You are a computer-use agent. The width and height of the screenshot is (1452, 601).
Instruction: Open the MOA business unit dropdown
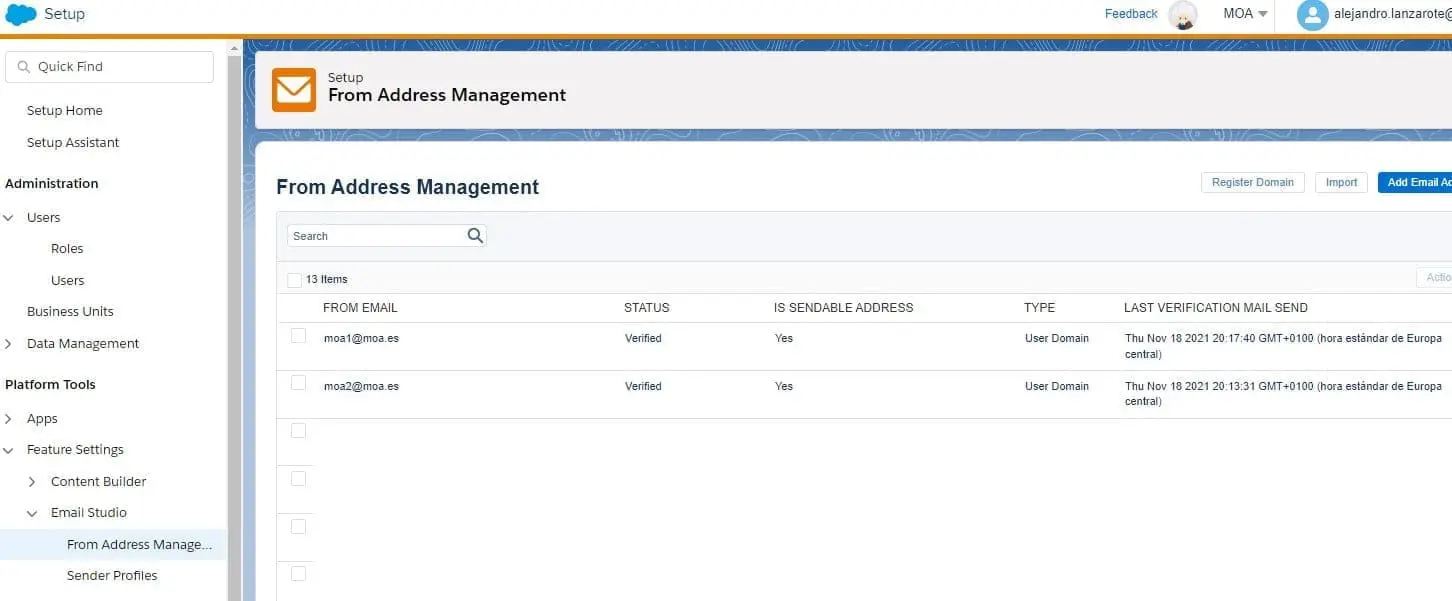[x=1245, y=14]
